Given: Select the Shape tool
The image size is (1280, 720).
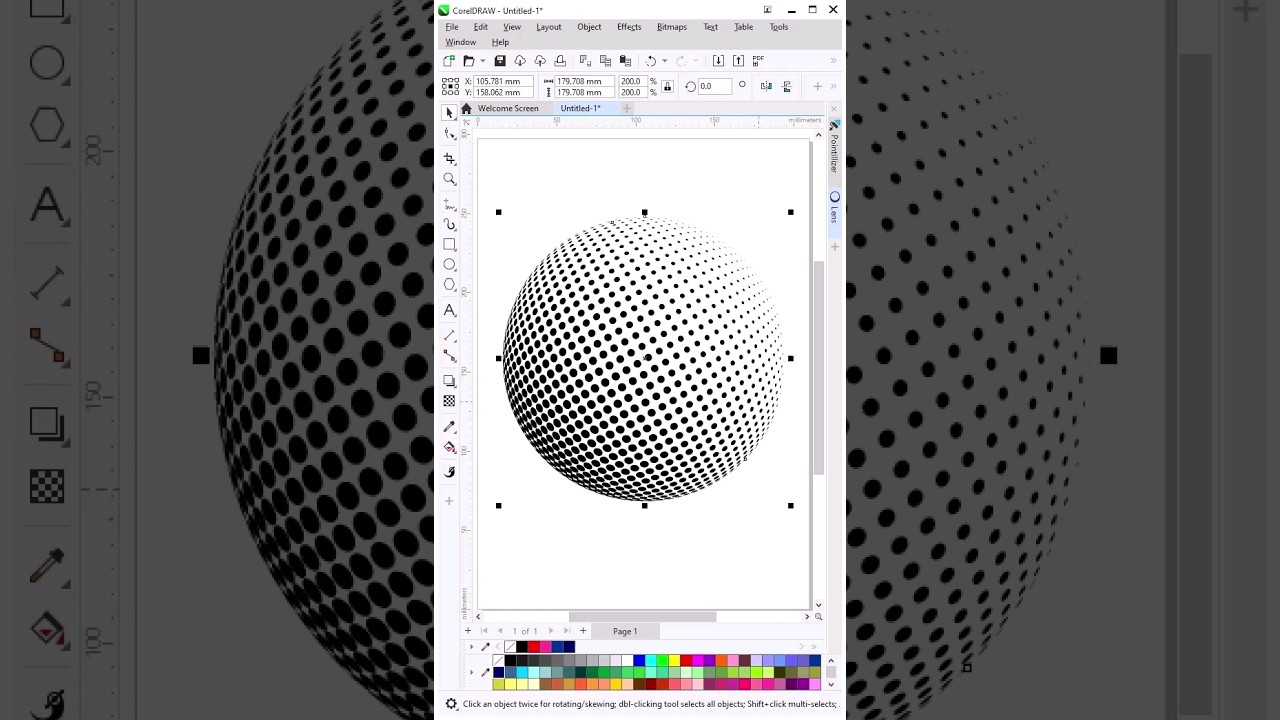Looking at the screenshot, I should coord(449,133).
